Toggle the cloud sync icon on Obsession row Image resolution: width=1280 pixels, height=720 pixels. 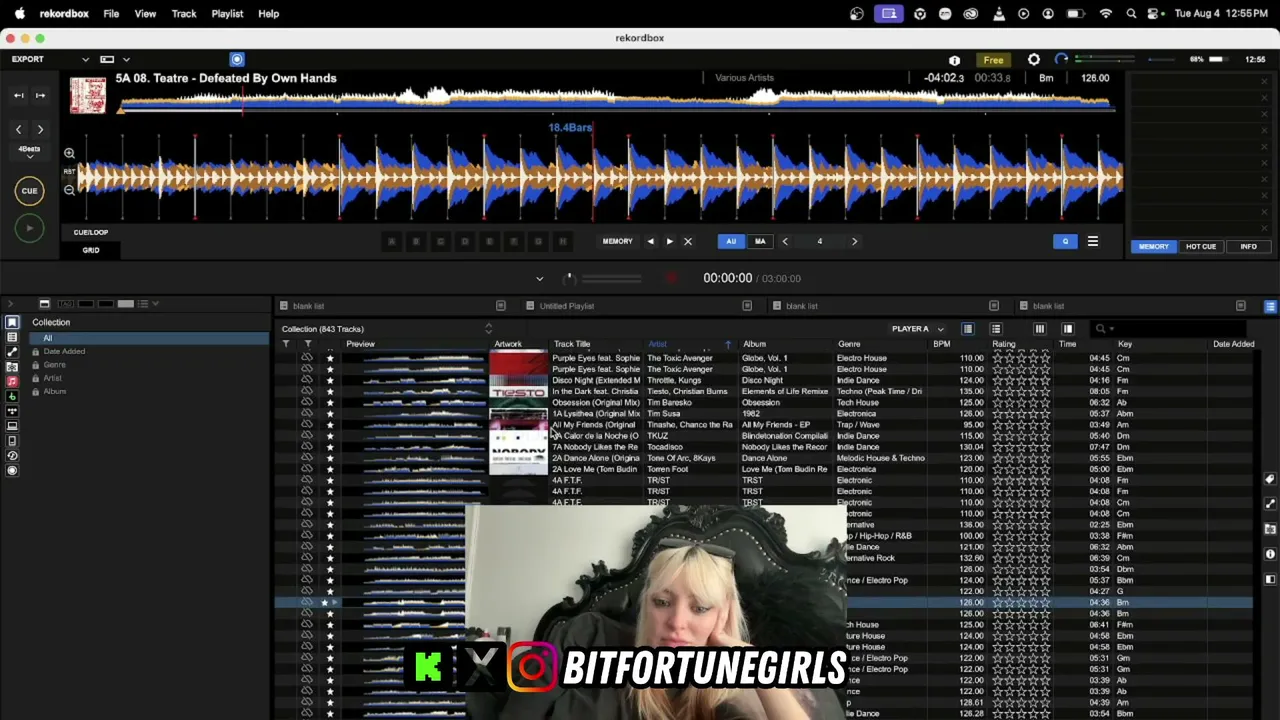pyautogui.click(x=307, y=402)
